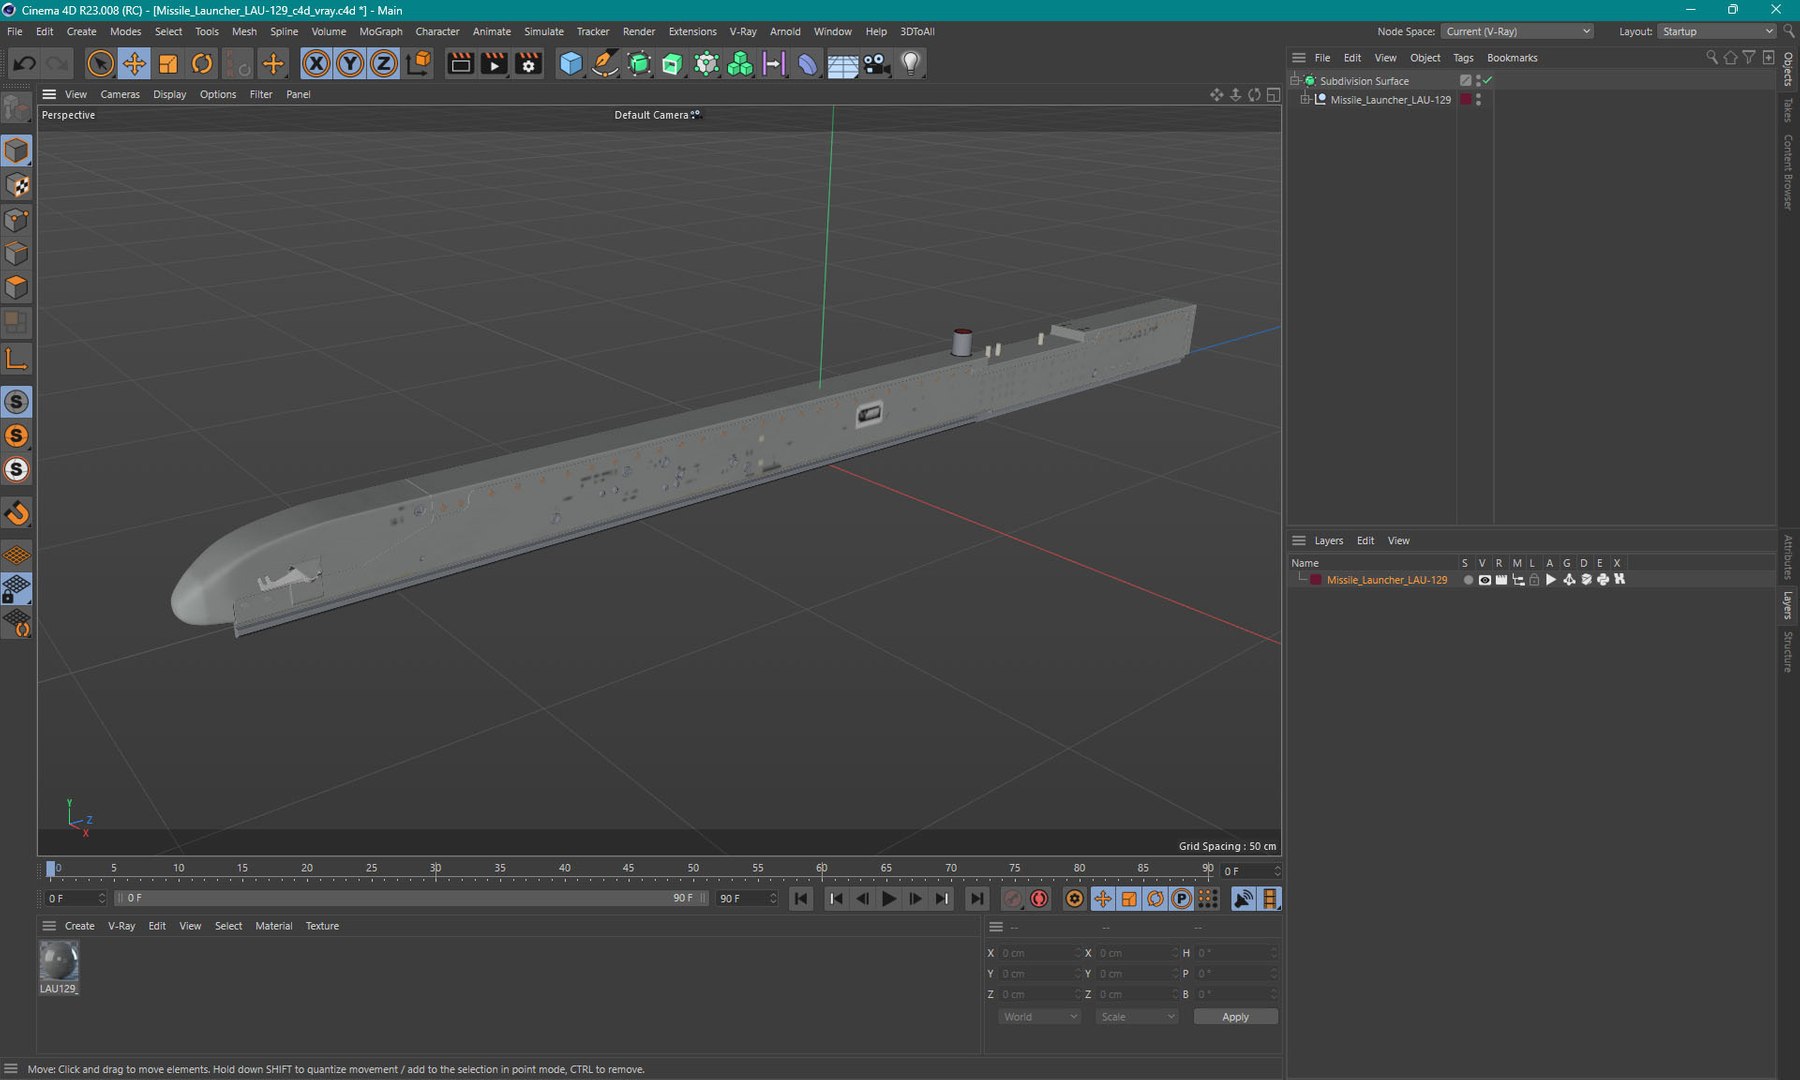Click frame 60 on the timeline ruler
The height and width of the screenshot is (1080, 1800).
pos(821,868)
